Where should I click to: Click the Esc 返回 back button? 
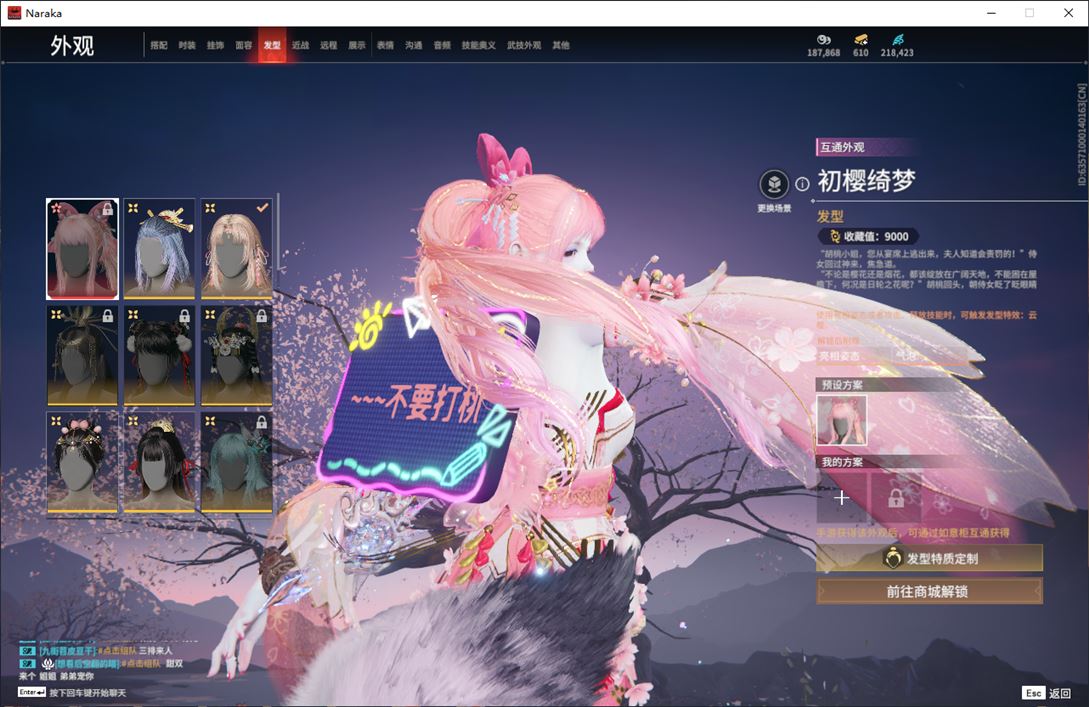click(1047, 693)
